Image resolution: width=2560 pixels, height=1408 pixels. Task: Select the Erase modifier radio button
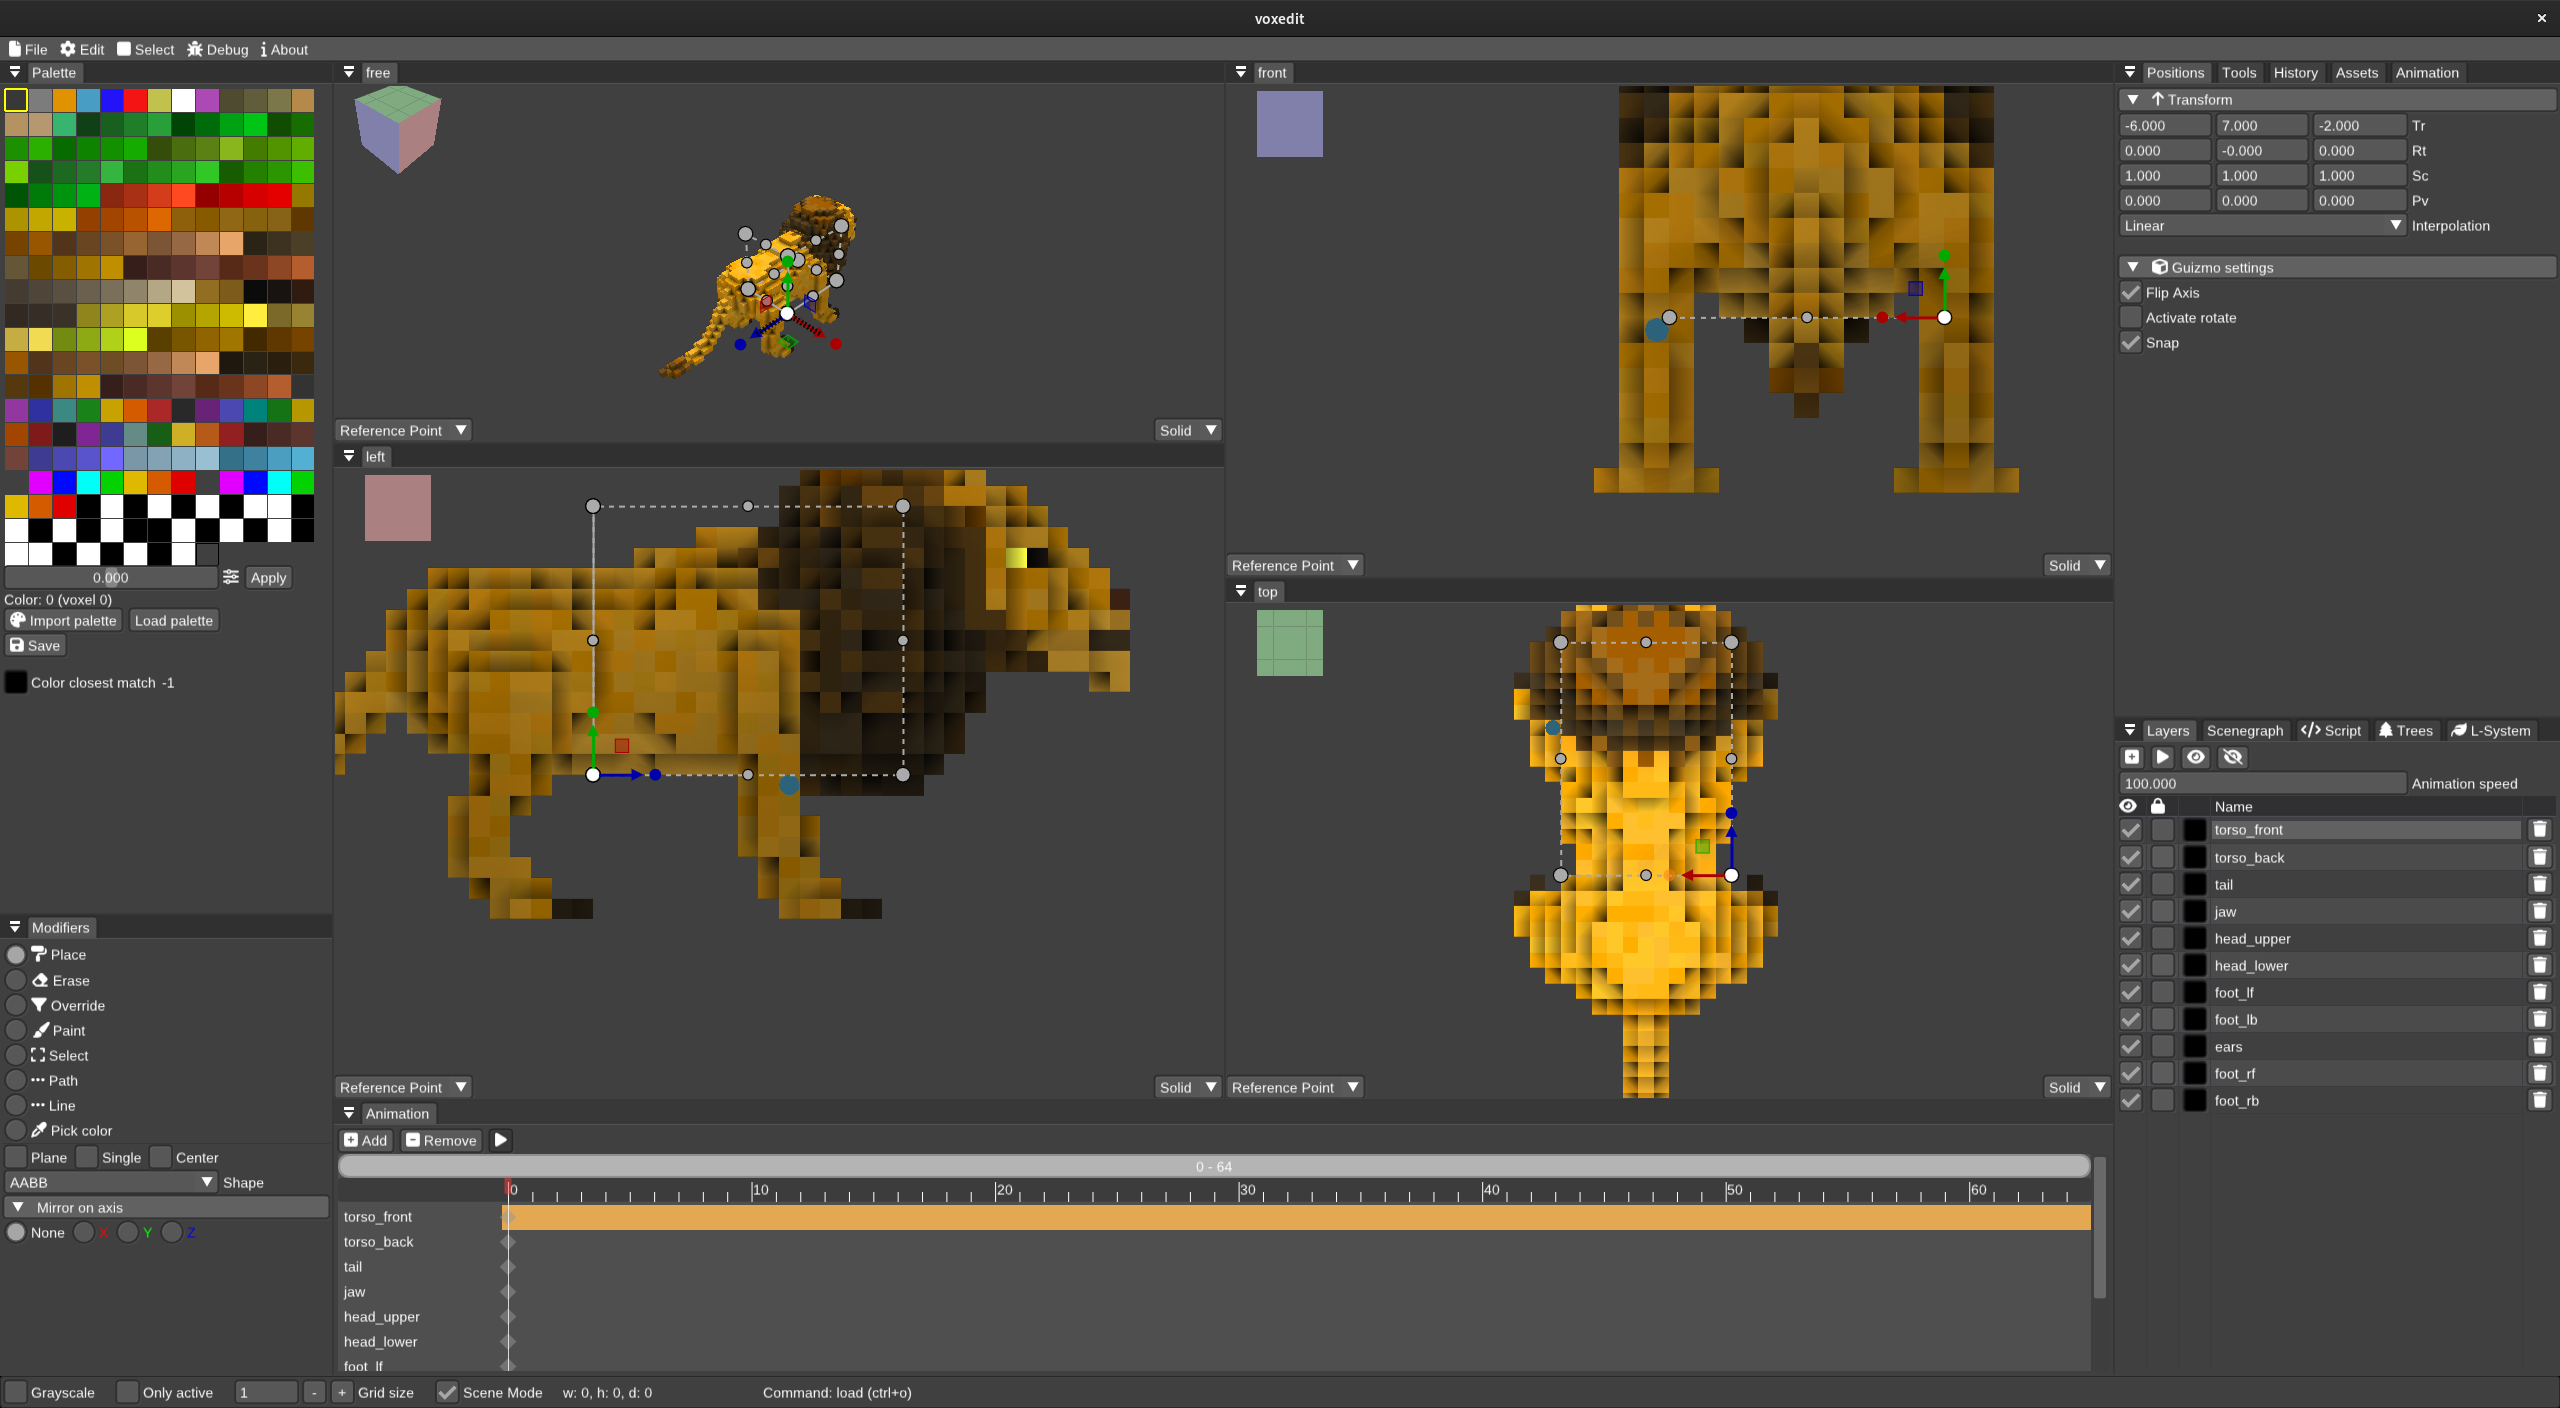click(x=16, y=980)
